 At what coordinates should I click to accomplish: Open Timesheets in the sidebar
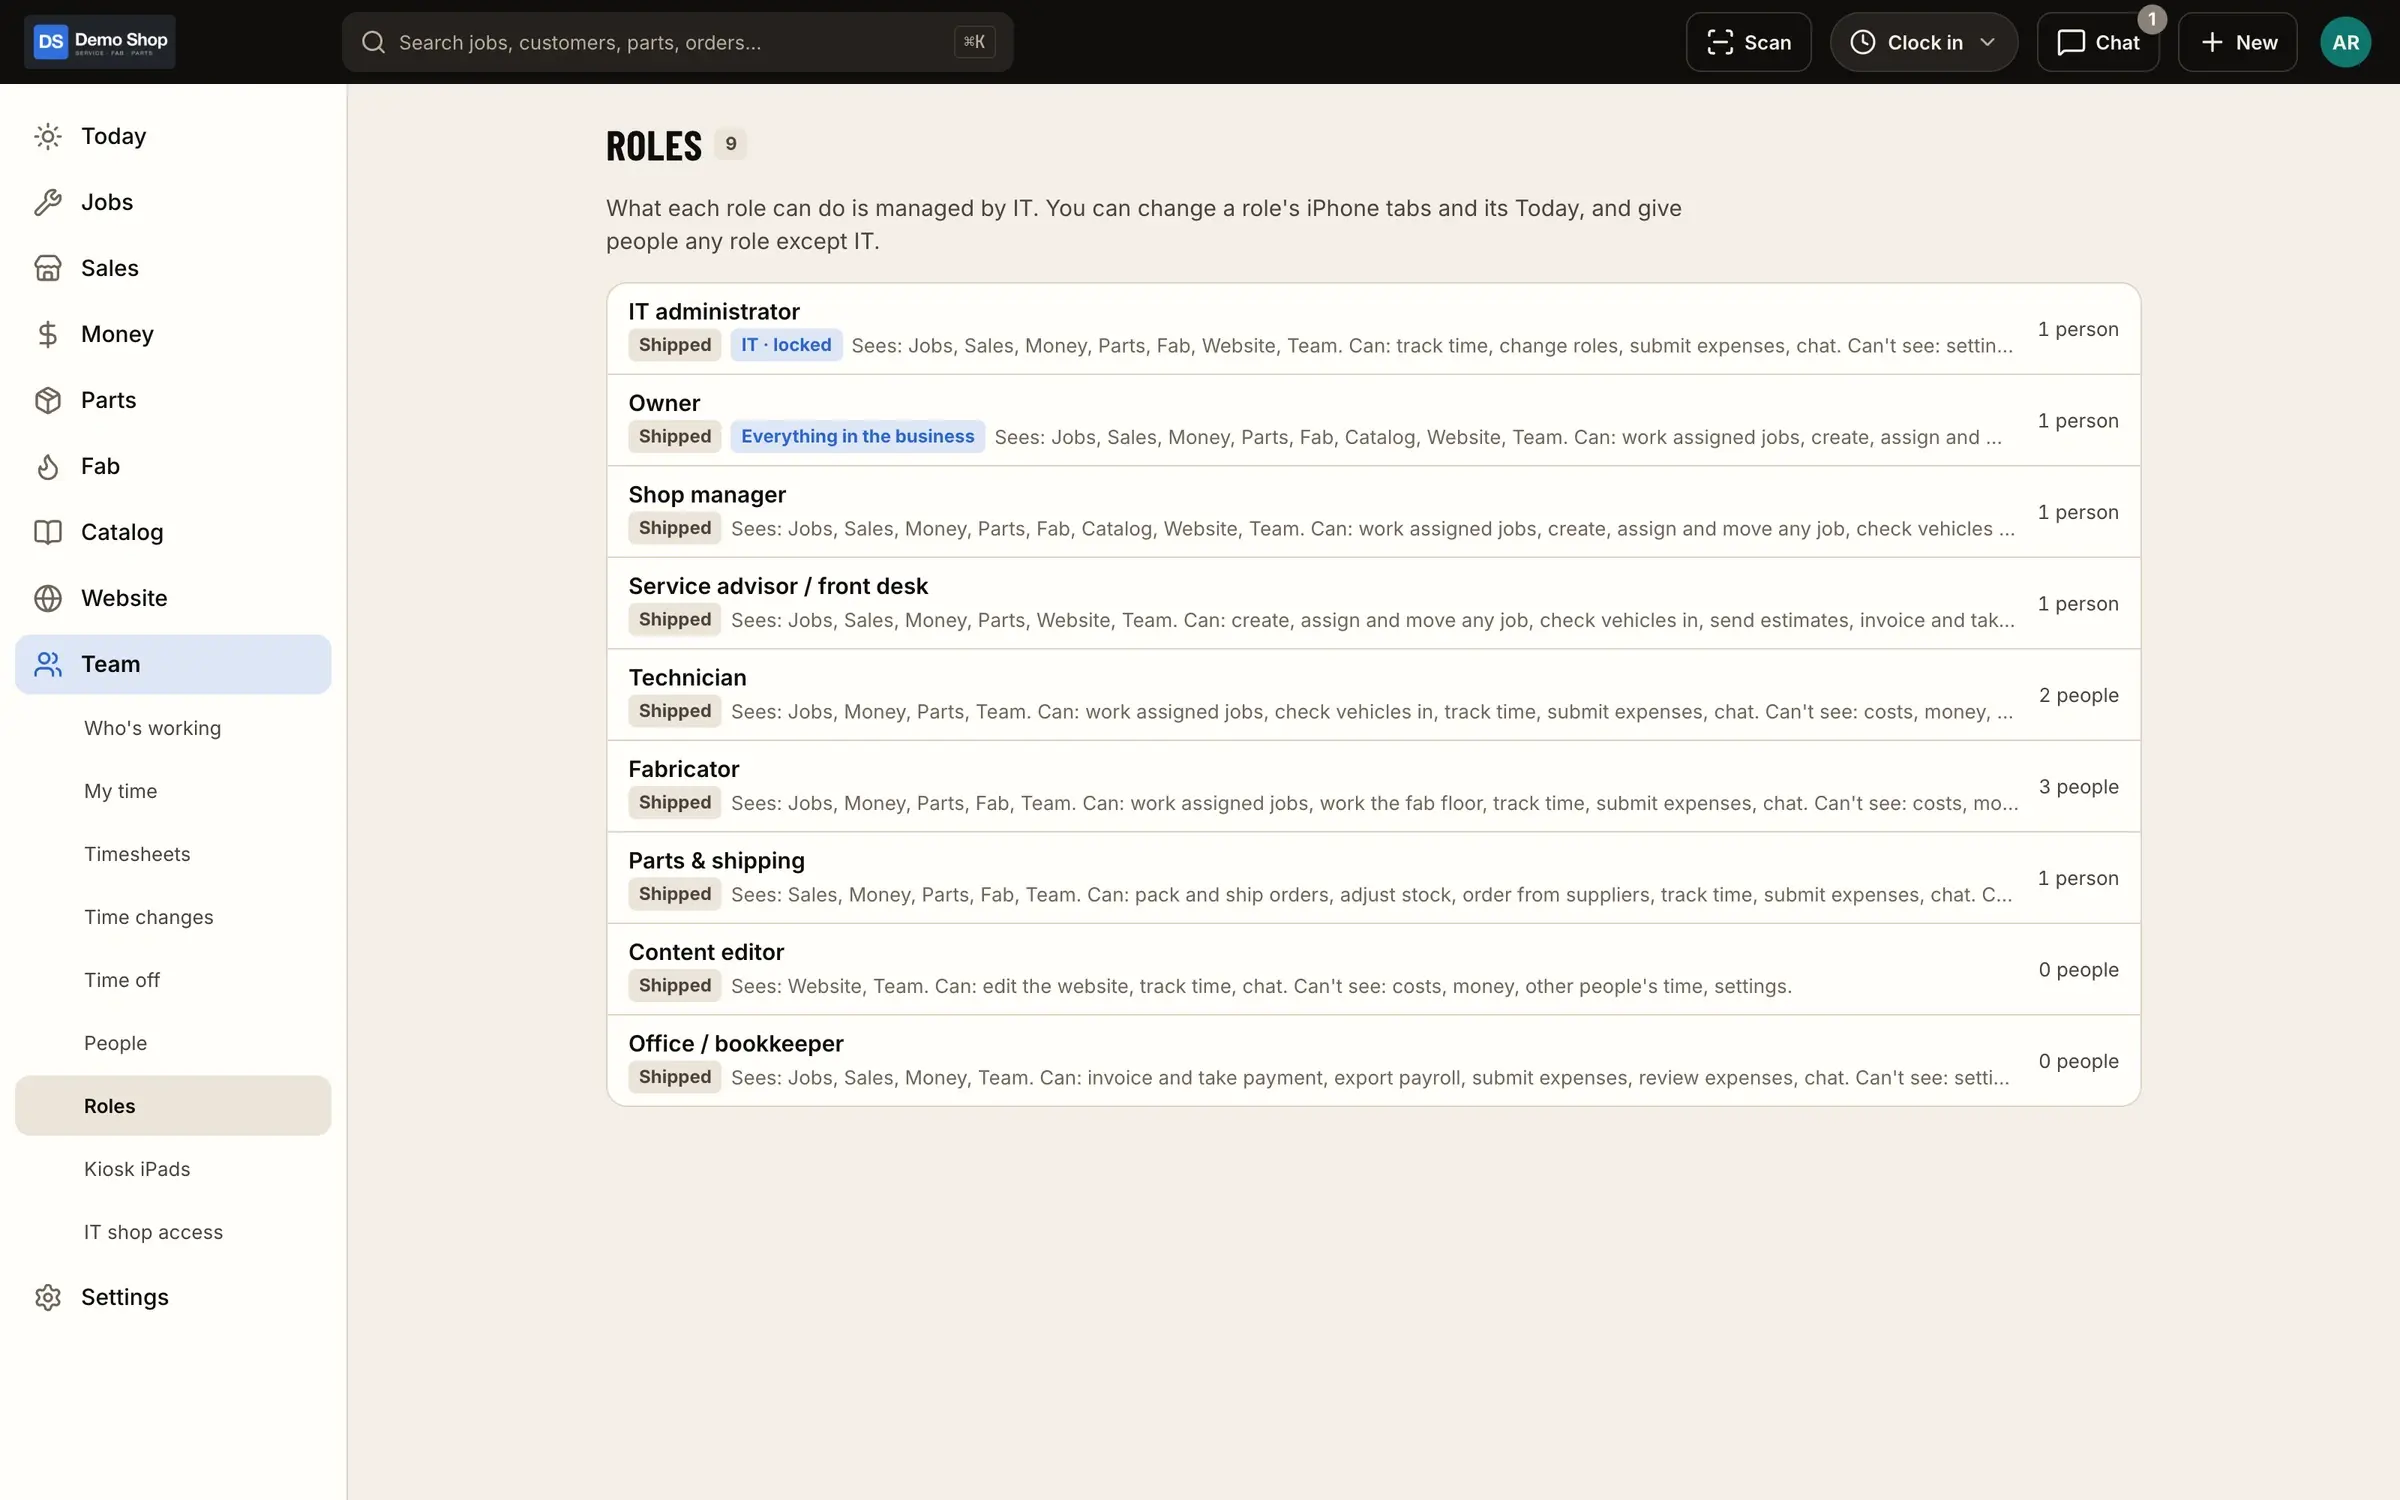[x=173, y=854]
